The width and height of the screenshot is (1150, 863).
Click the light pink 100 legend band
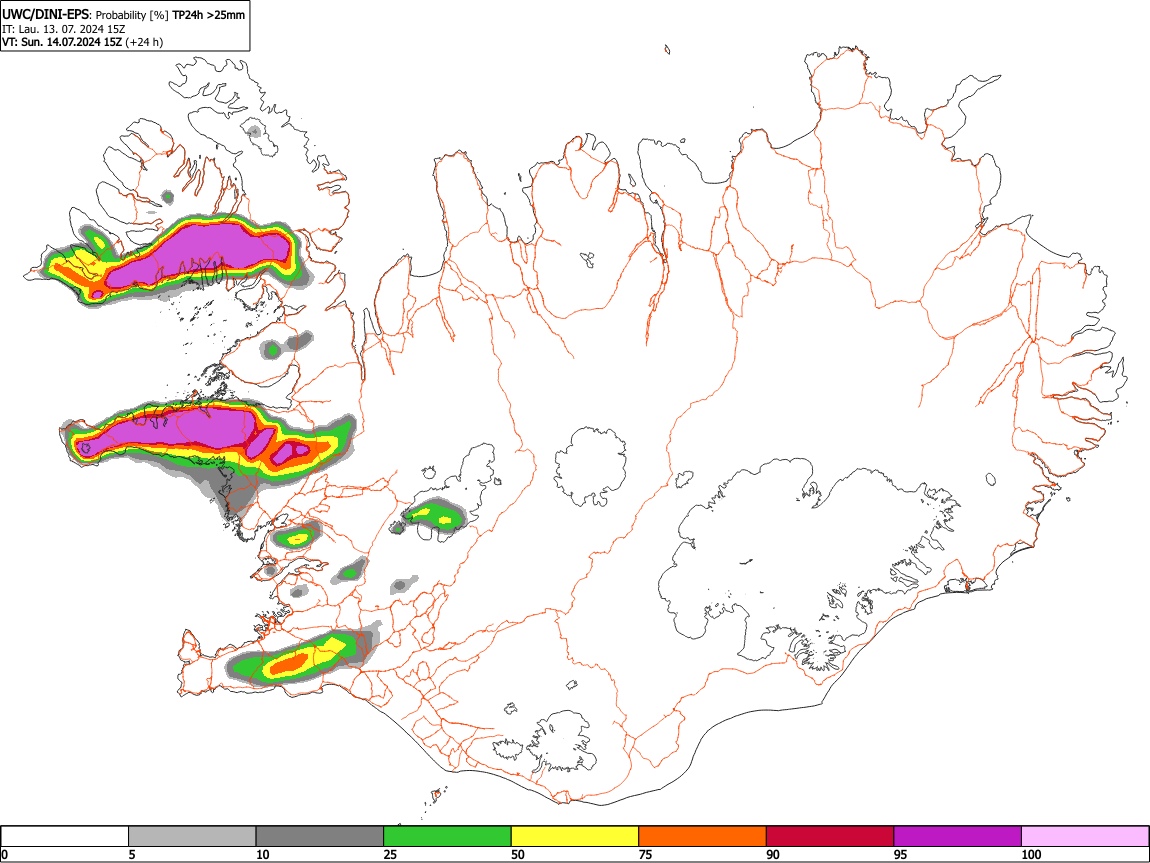pos(1085,837)
